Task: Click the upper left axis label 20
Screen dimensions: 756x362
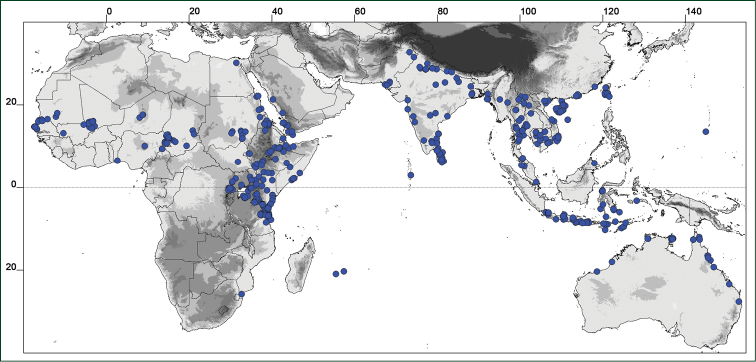Action: coord(11,102)
